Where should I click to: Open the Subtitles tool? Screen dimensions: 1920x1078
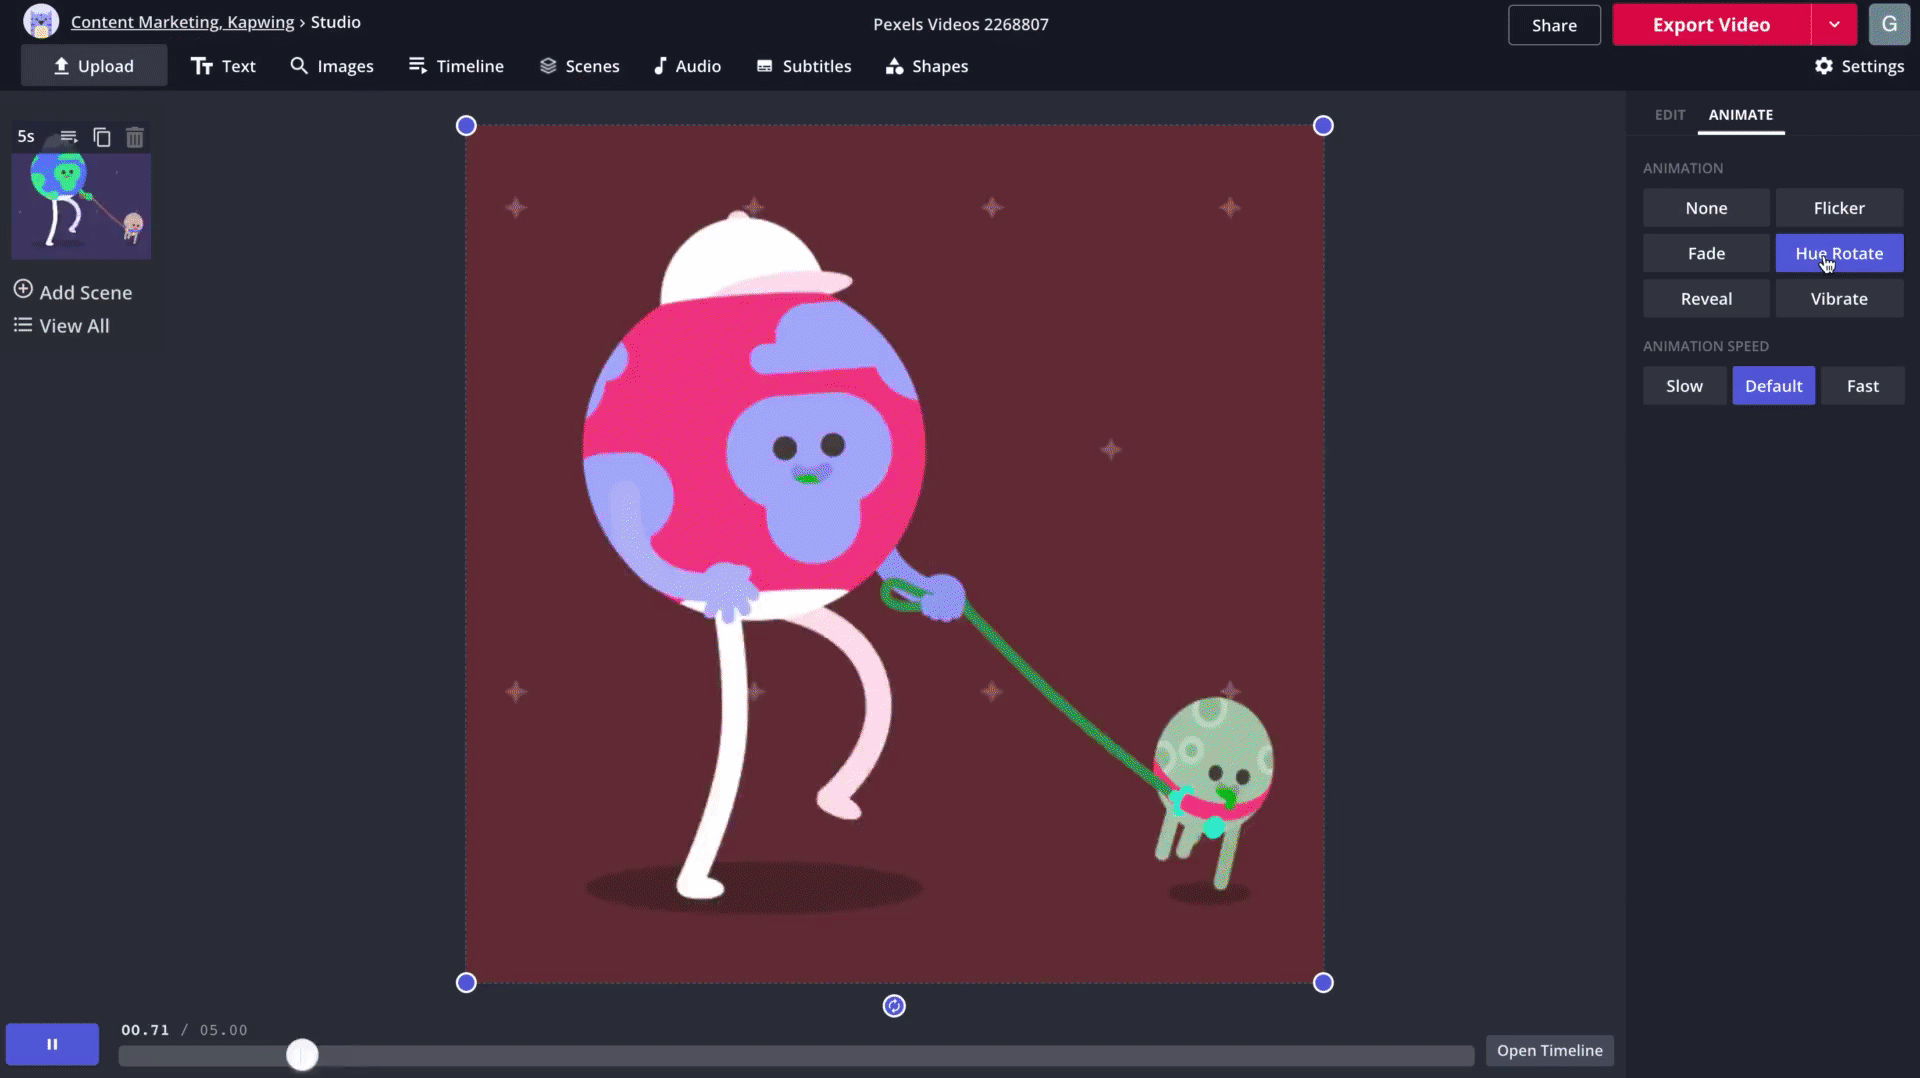point(803,66)
